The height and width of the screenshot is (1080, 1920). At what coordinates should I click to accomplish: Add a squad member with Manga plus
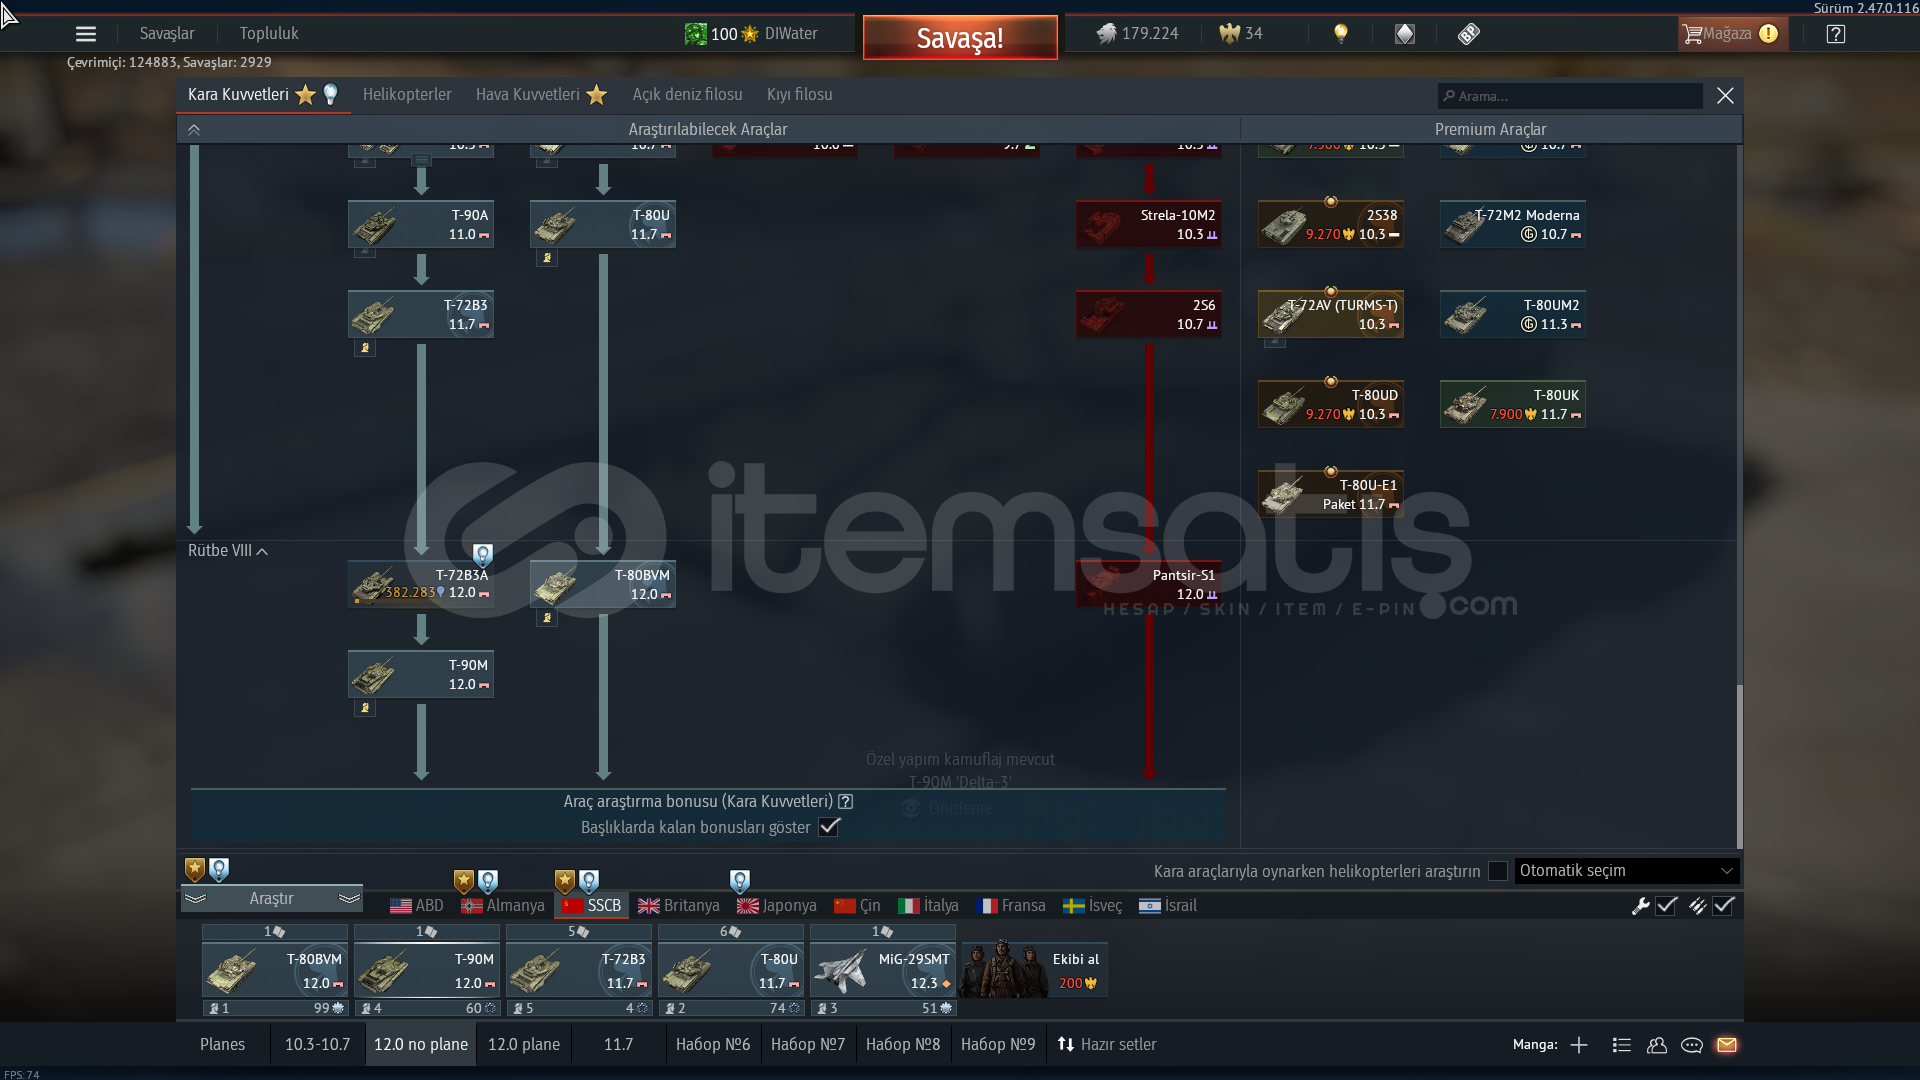(x=1579, y=1045)
